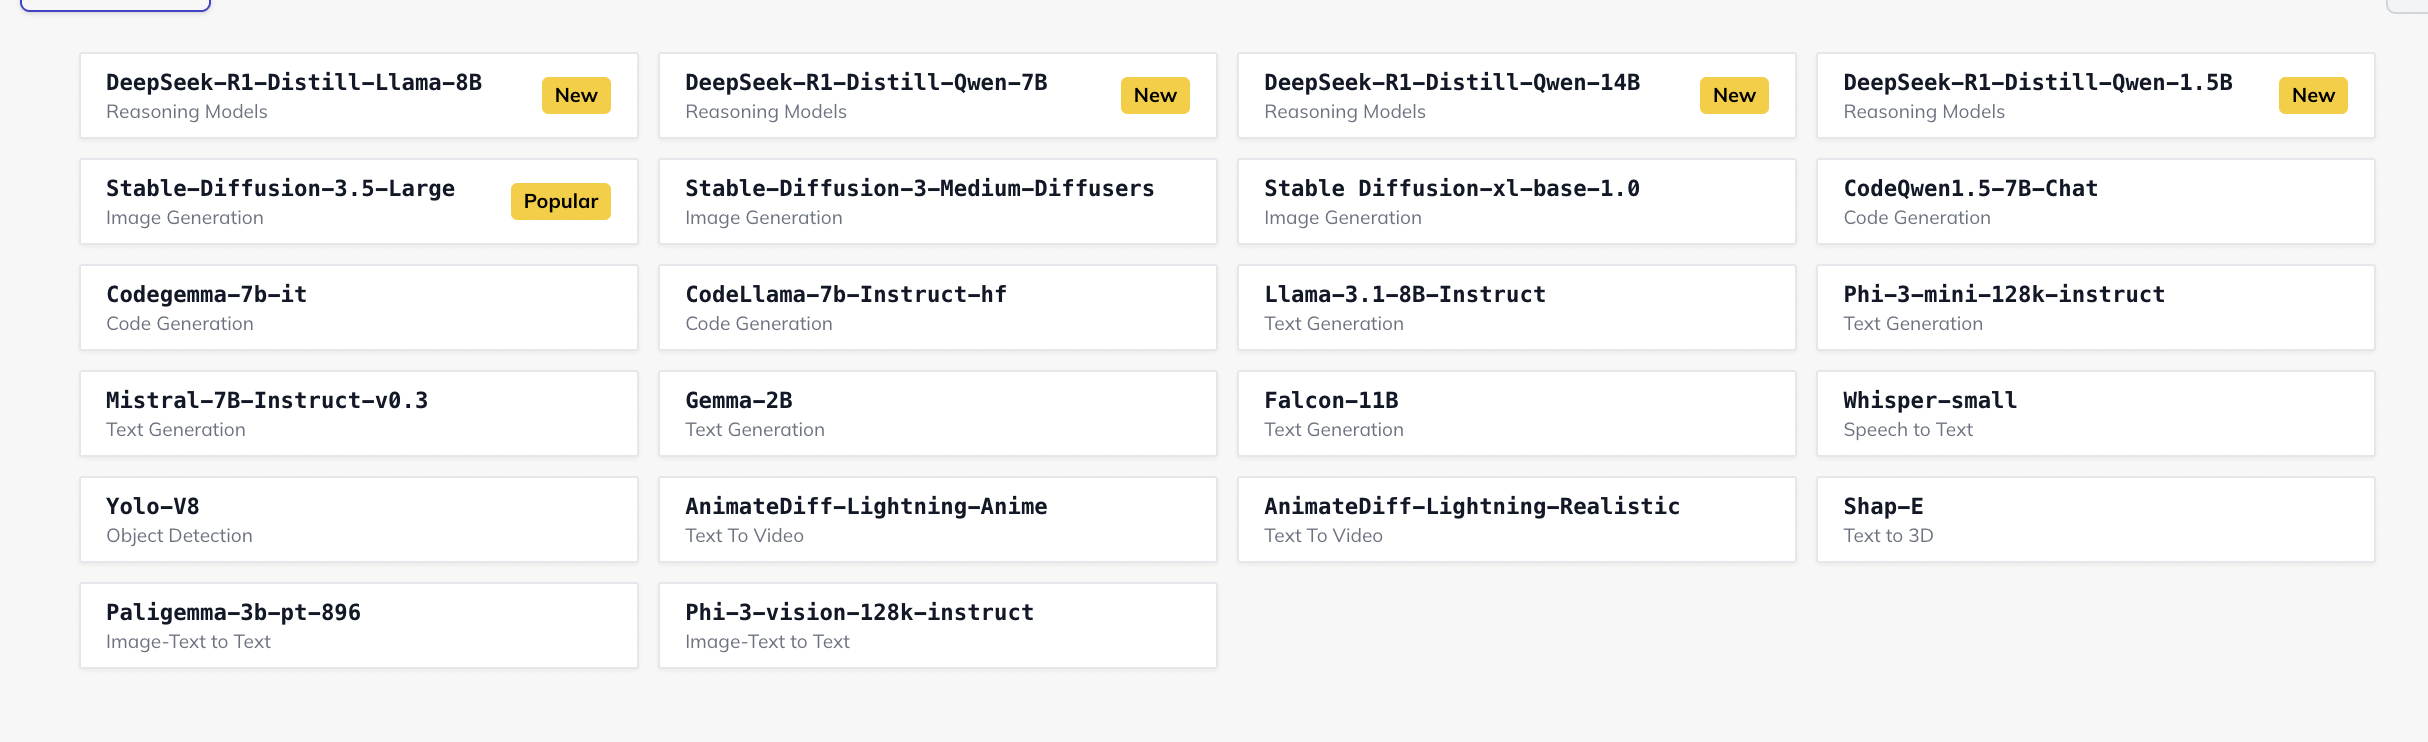This screenshot has width=2428, height=742.
Task: Click the New badge on DeepSeek-R1-Distill-Qwen-14B
Action: coord(1734,96)
